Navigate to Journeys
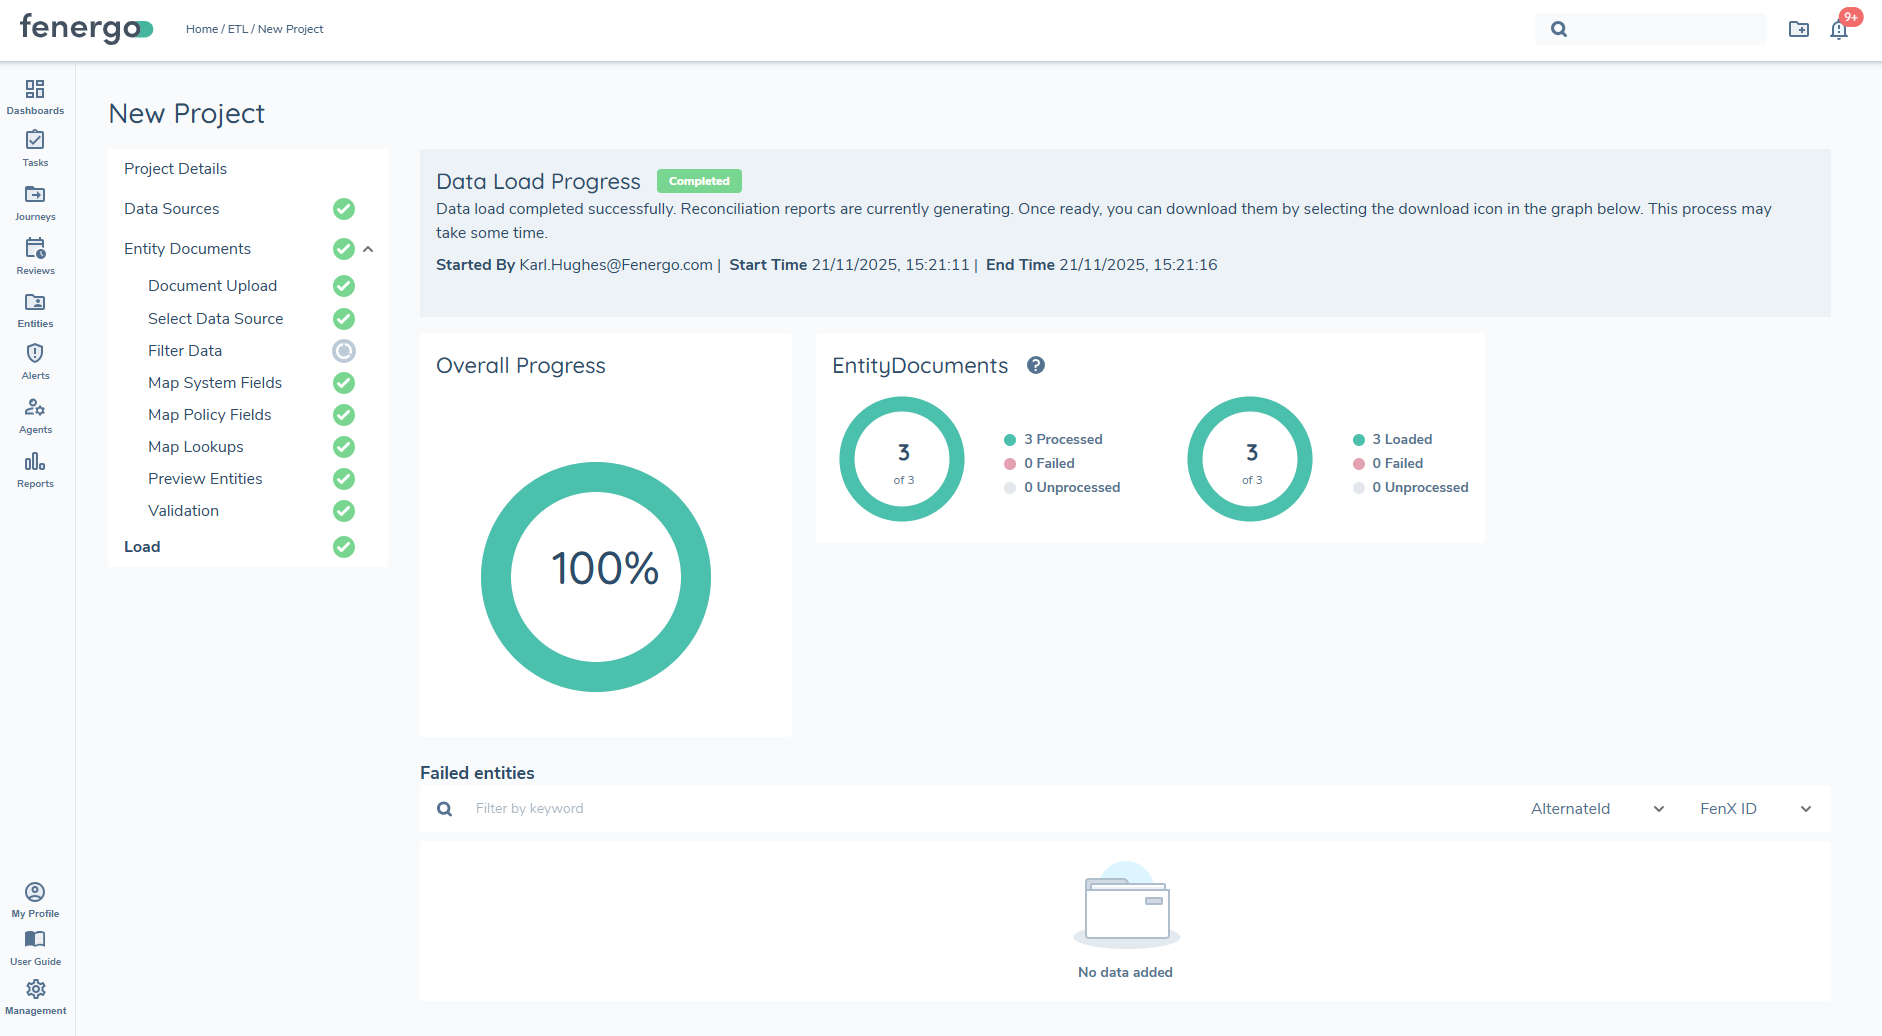 click(35, 201)
